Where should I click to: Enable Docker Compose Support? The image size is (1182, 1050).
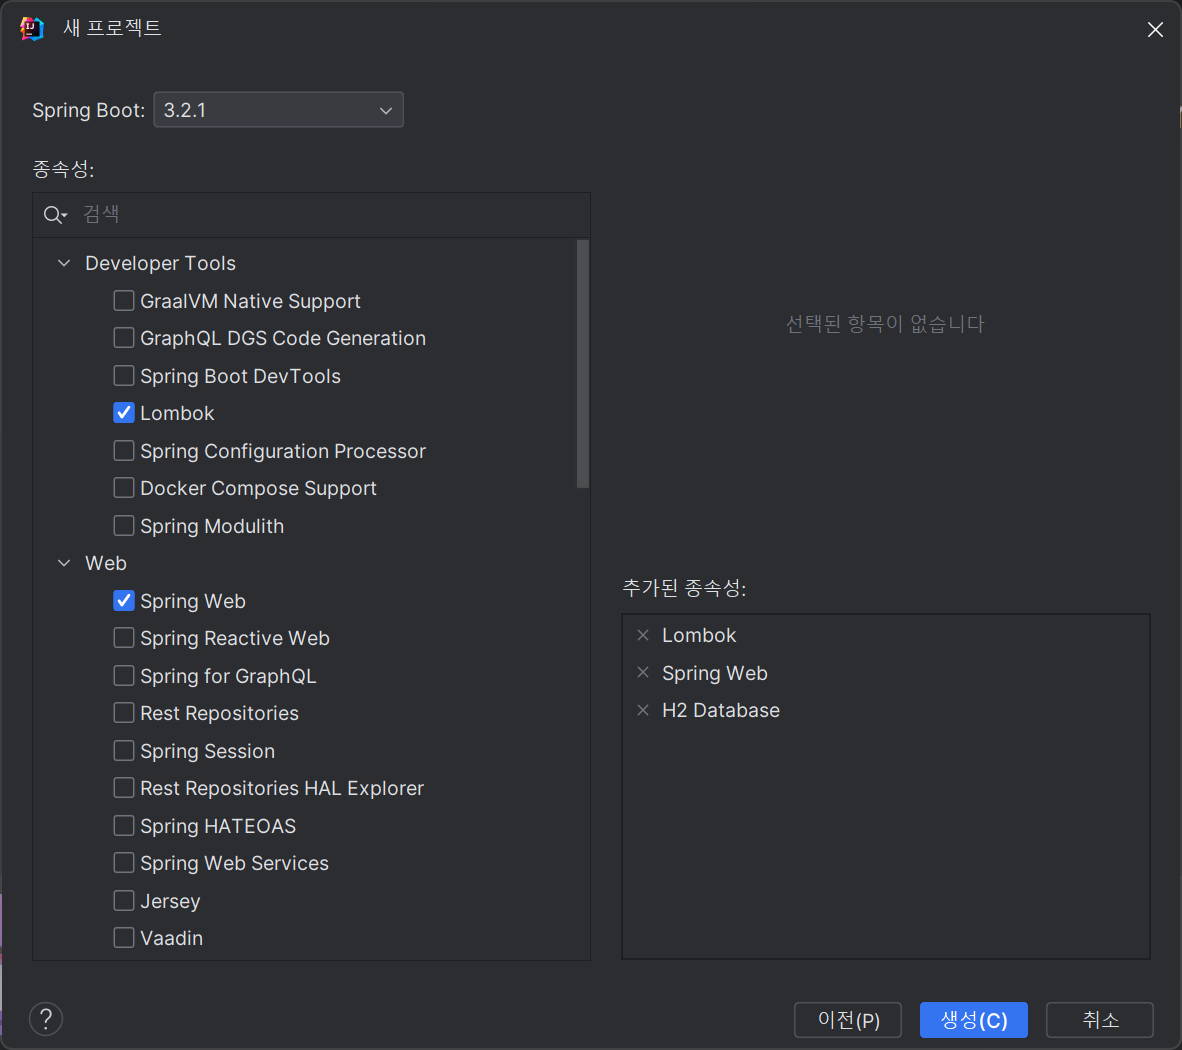click(124, 488)
